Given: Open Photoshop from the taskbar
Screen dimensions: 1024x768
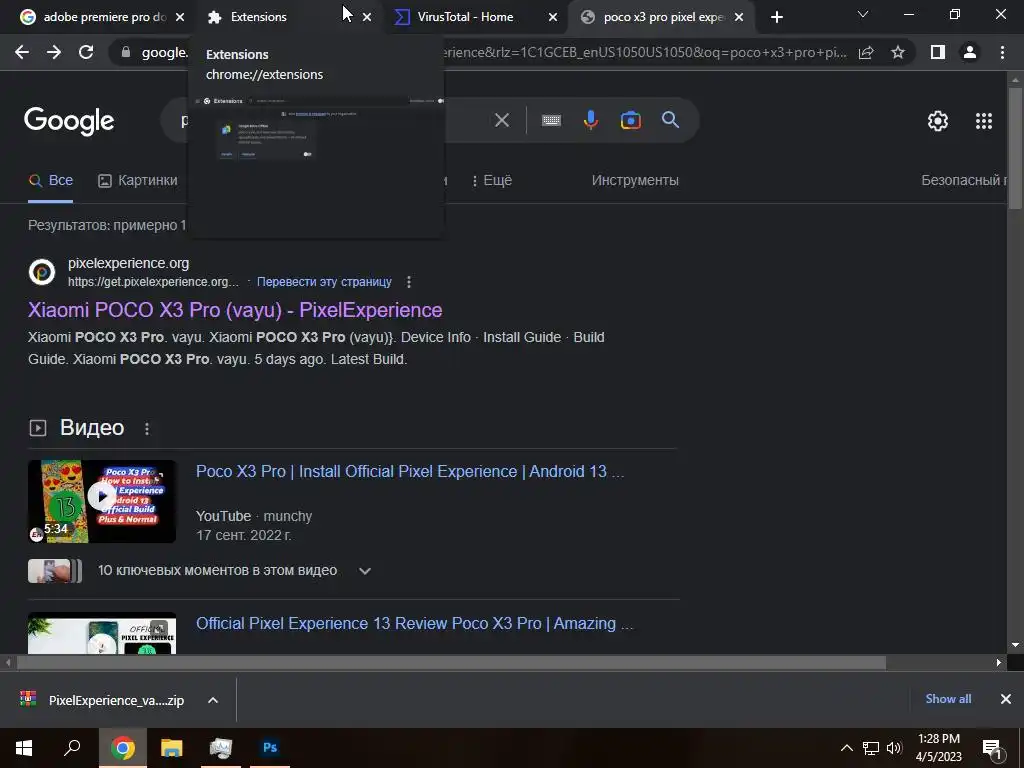Looking at the screenshot, I should pyautogui.click(x=270, y=748).
